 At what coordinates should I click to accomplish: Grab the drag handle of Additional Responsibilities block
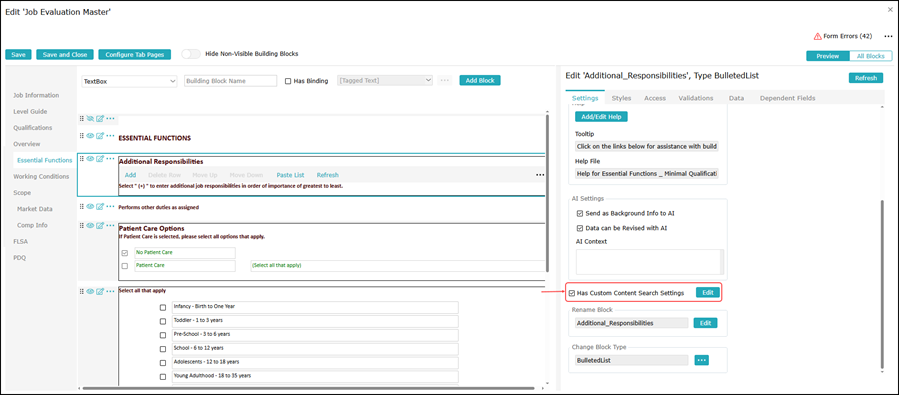pyautogui.click(x=81, y=159)
